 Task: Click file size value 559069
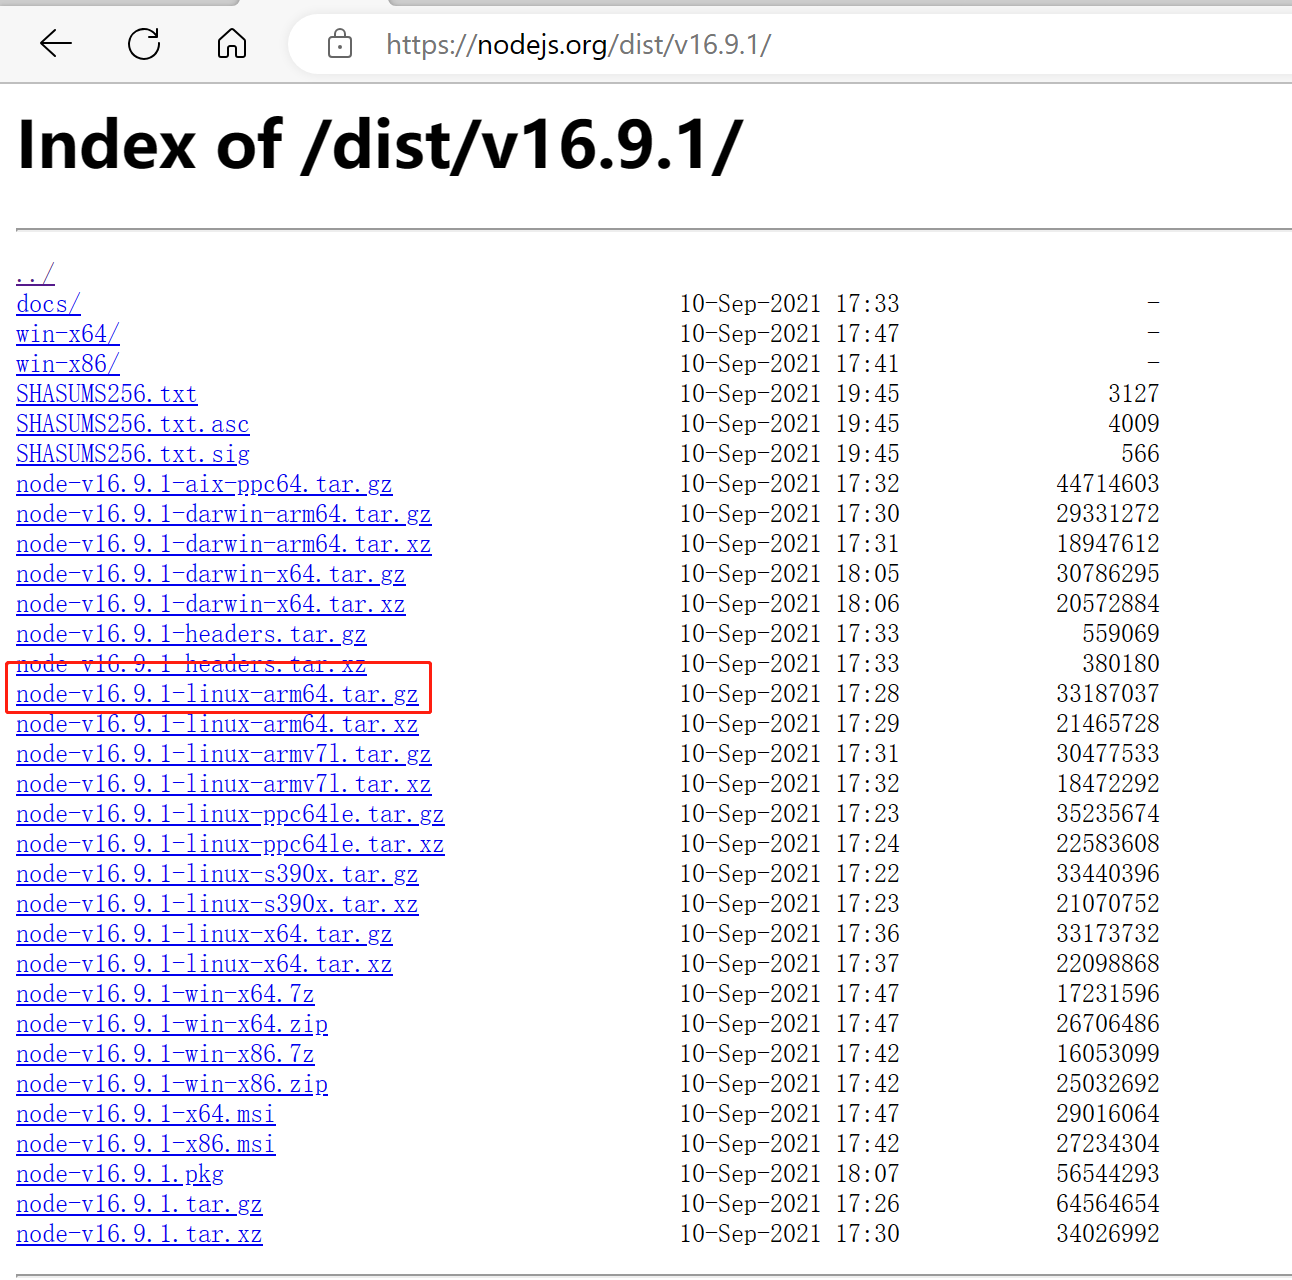tap(1121, 634)
